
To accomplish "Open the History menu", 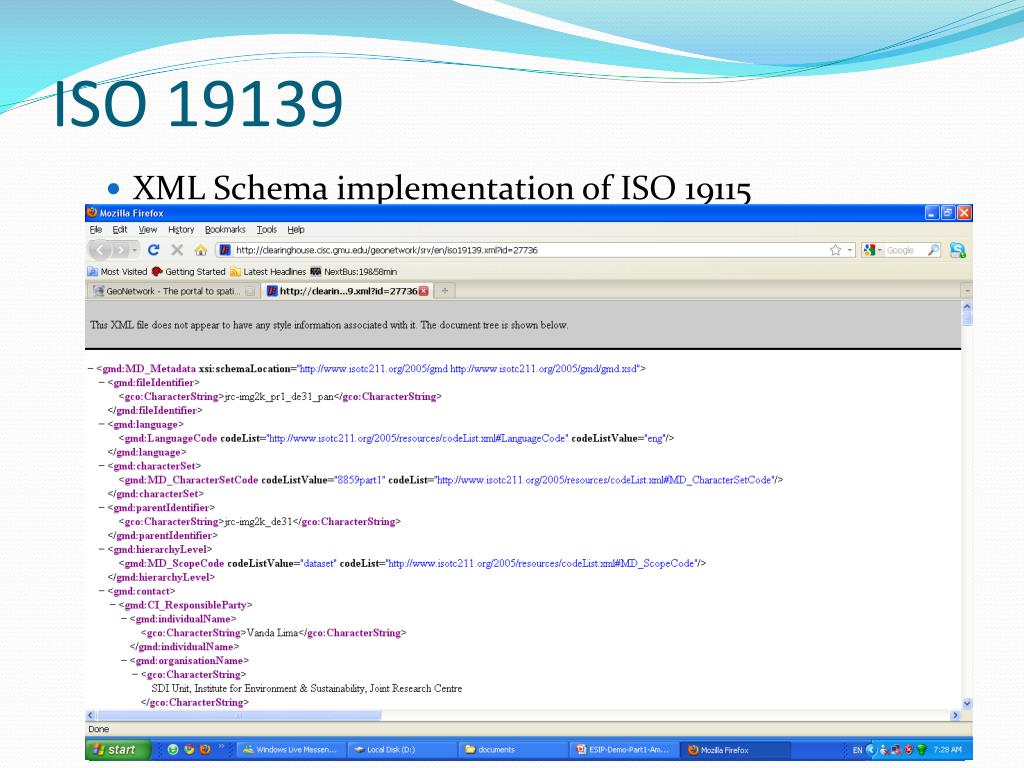I will tap(181, 230).
